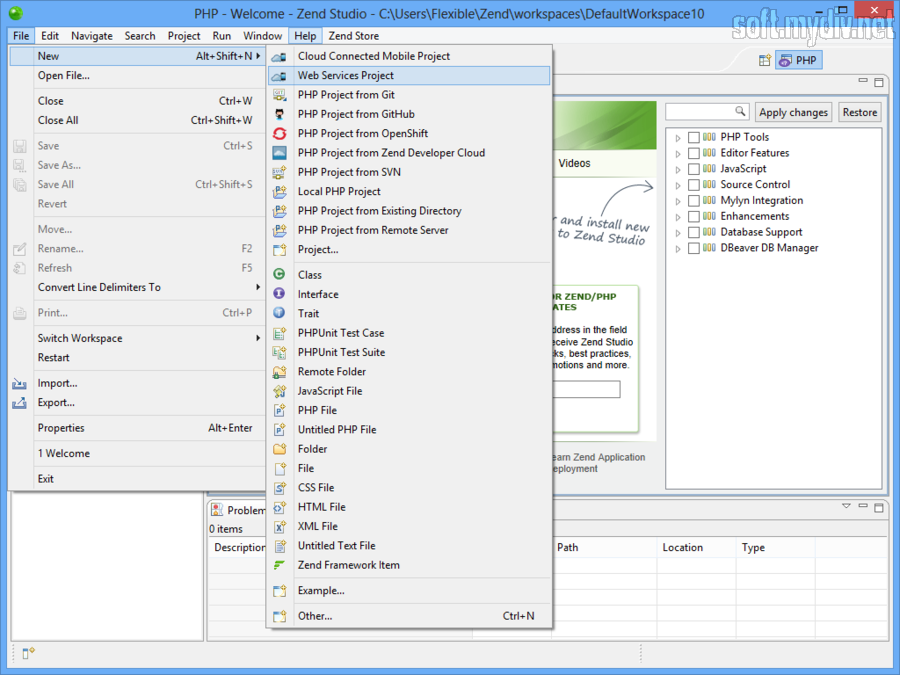Image resolution: width=900 pixels, height=675 pixels.
Task: Tick the DBeaver DB Manager checkbox
Action: pyautogui.click(x=693, y=249)
